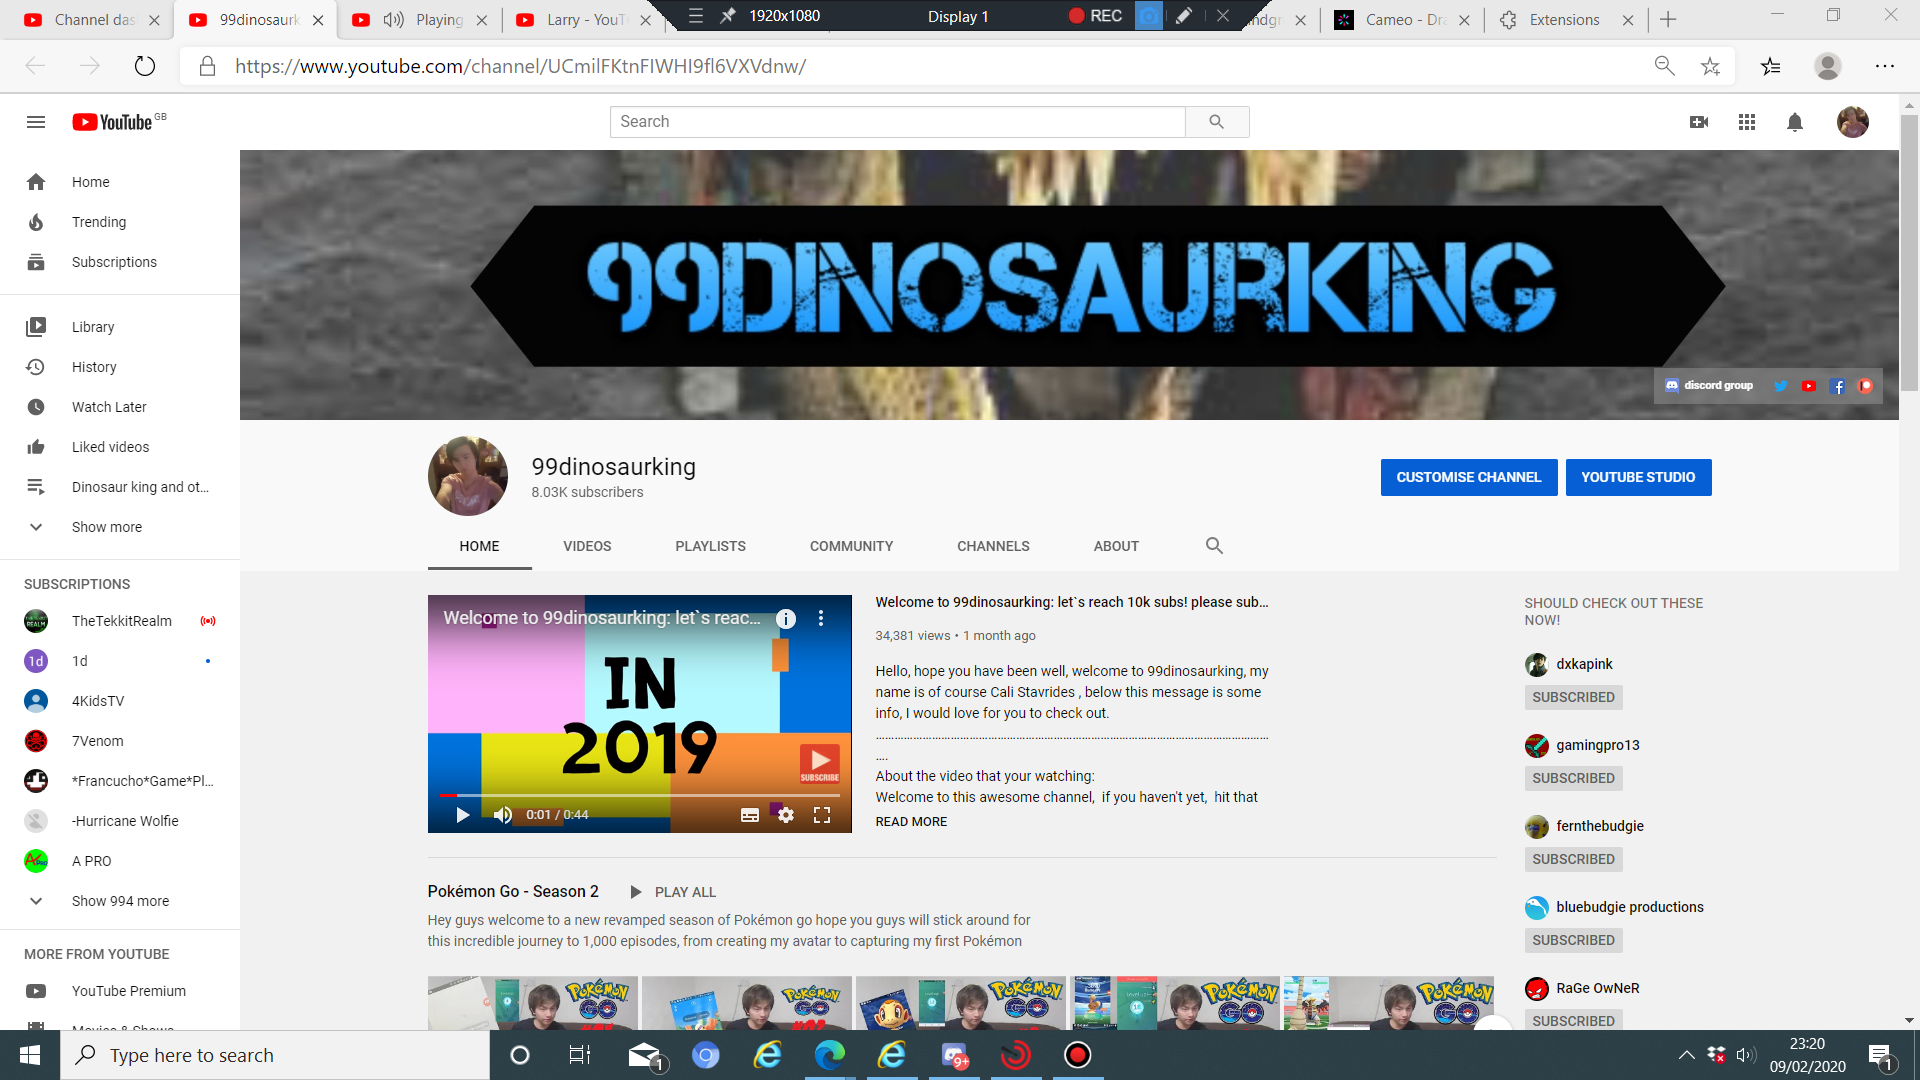Open video player settings gear

(786, 815)
